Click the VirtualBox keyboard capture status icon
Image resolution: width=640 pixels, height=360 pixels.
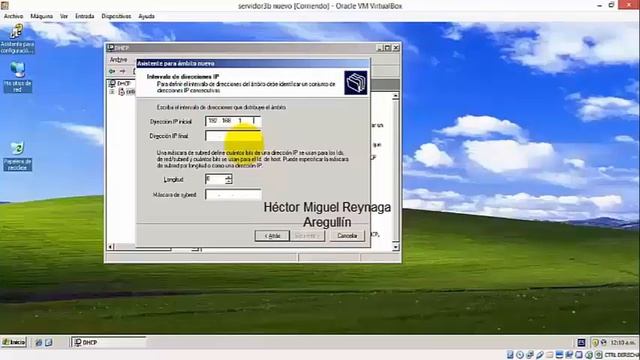[598, 355]
